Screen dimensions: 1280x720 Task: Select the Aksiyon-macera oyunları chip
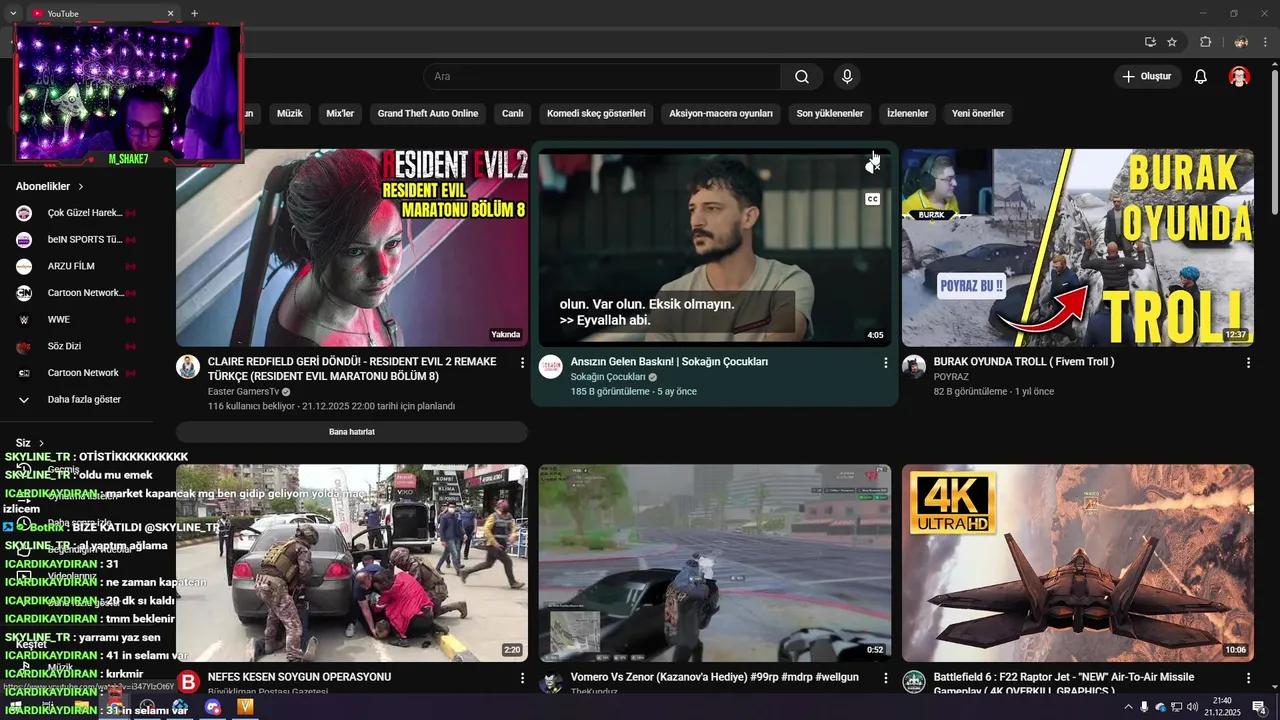click(721, 114)
